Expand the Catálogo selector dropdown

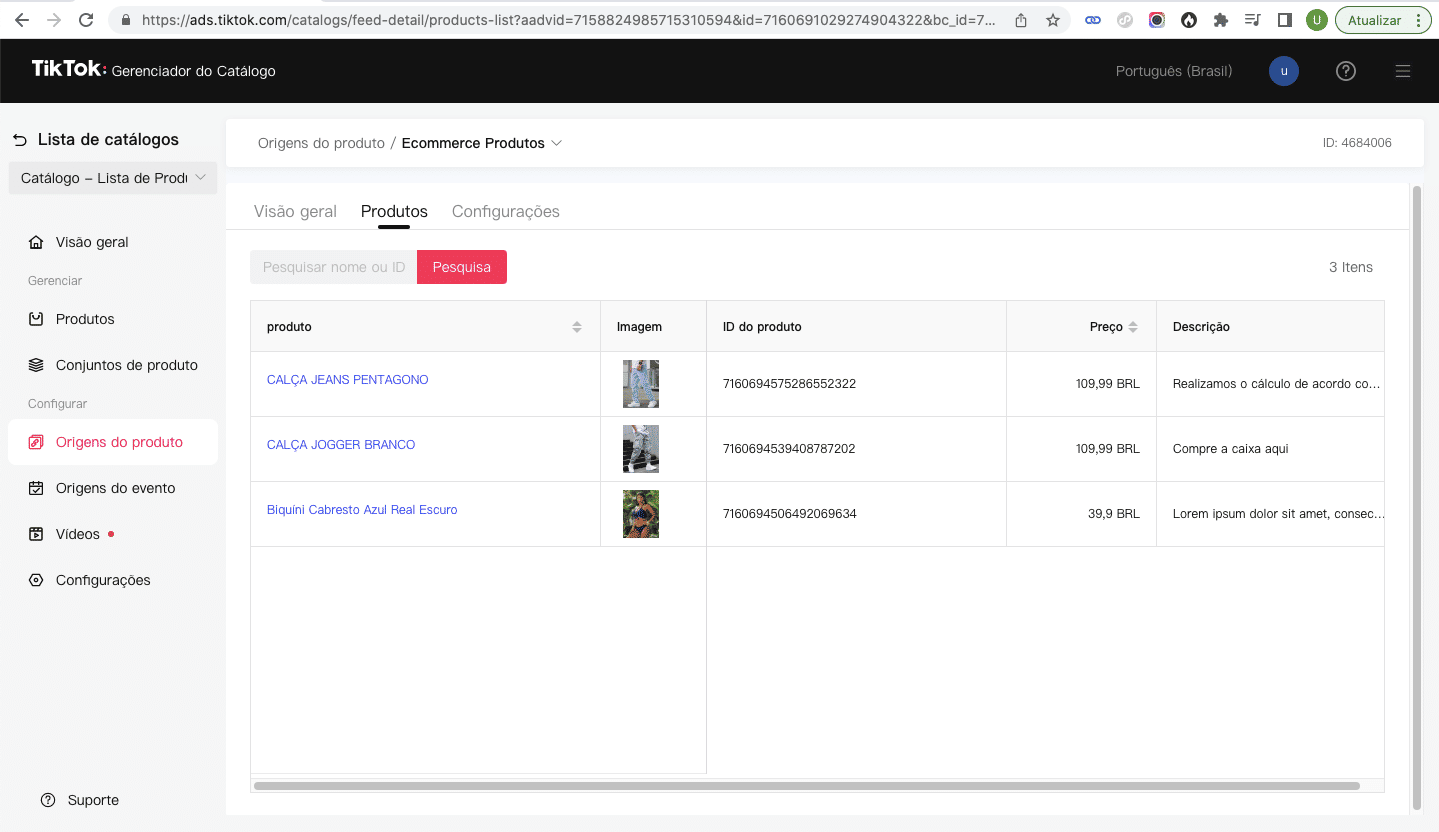pos(112,178)
